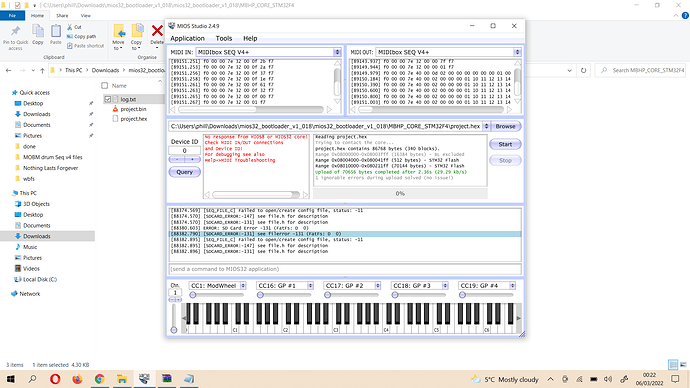
Task: Expand the CC18: GP #3 controller dropdown
Action: (445, 286)
